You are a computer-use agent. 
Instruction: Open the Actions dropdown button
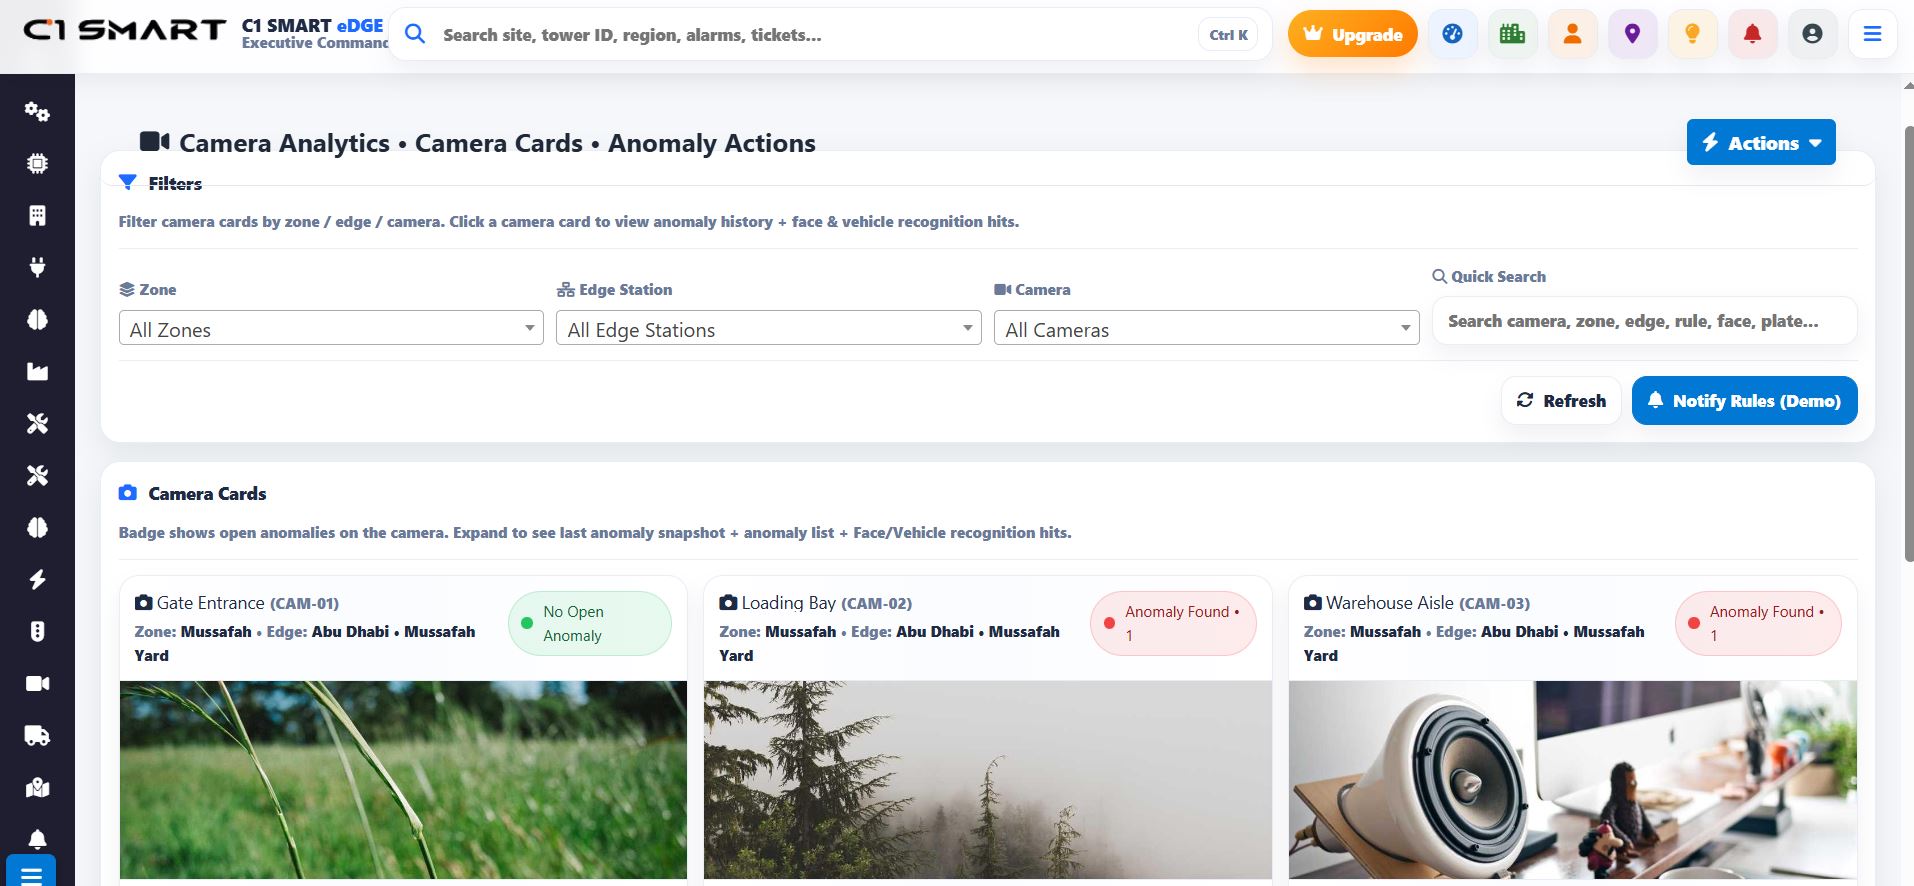point(1760,143)
